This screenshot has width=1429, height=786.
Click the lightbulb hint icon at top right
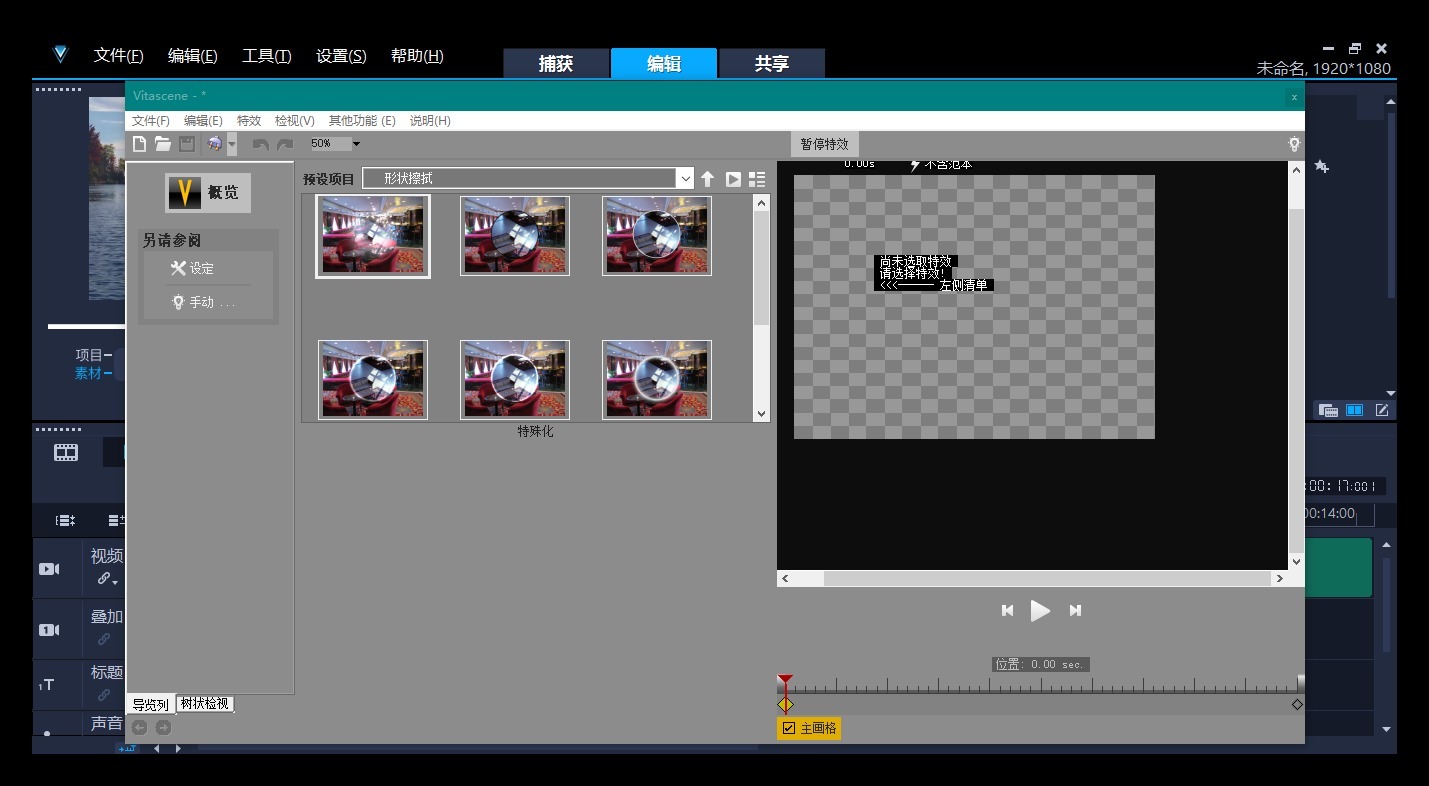tap(1294, 144)
